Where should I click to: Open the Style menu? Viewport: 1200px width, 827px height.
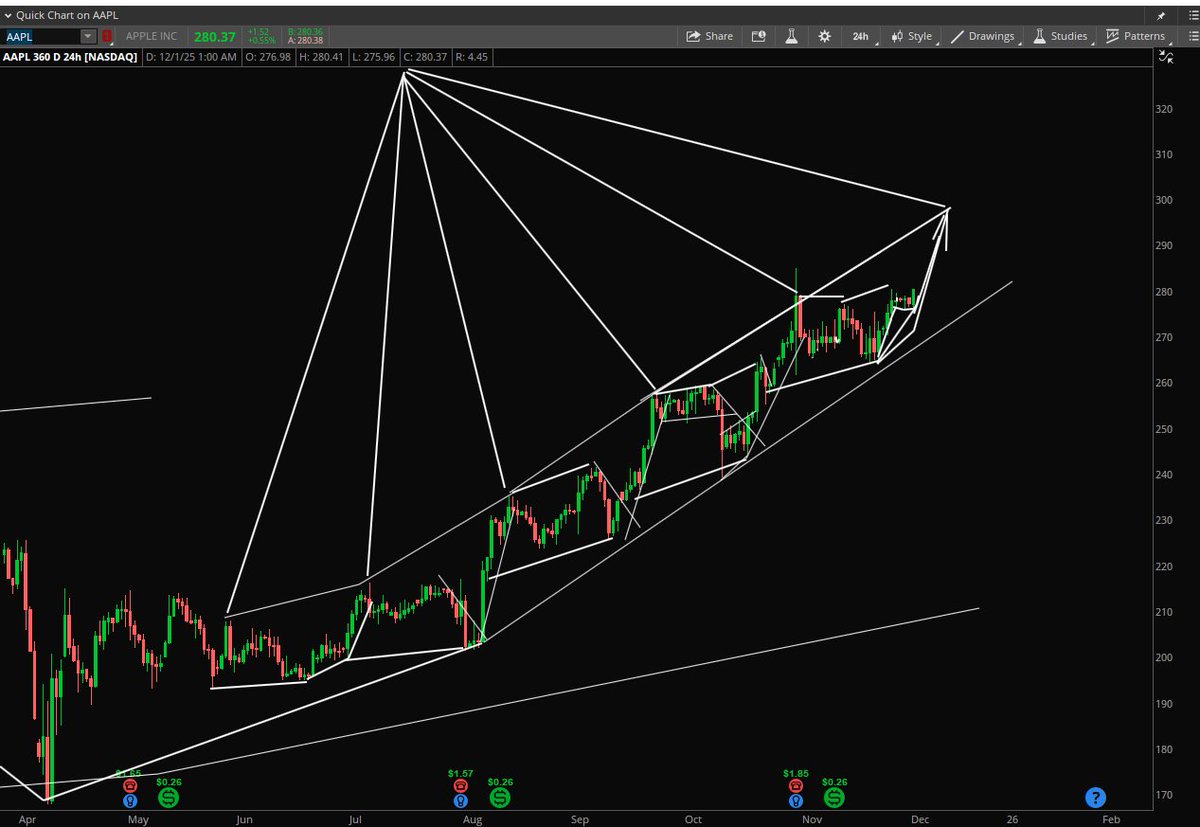click(916, 36)
